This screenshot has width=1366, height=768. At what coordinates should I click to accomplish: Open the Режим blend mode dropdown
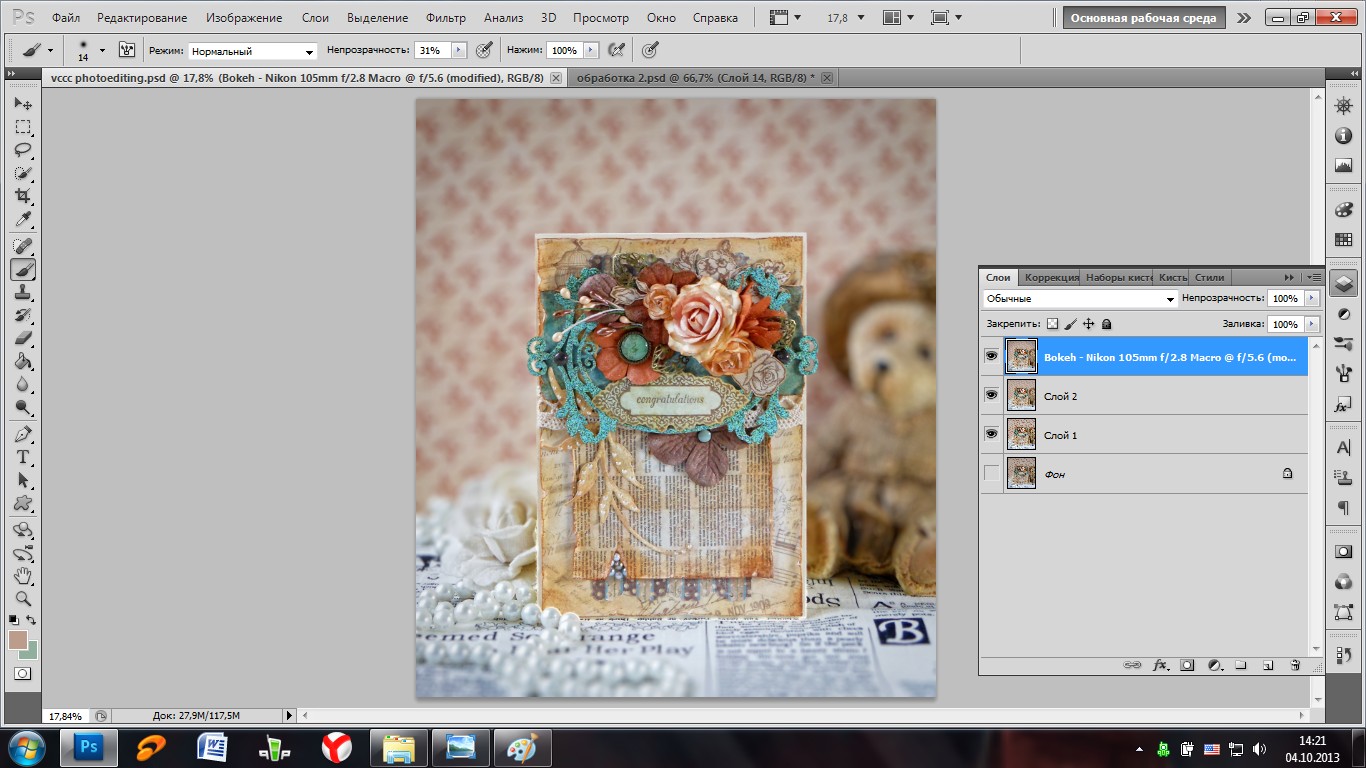coord(253,51)
